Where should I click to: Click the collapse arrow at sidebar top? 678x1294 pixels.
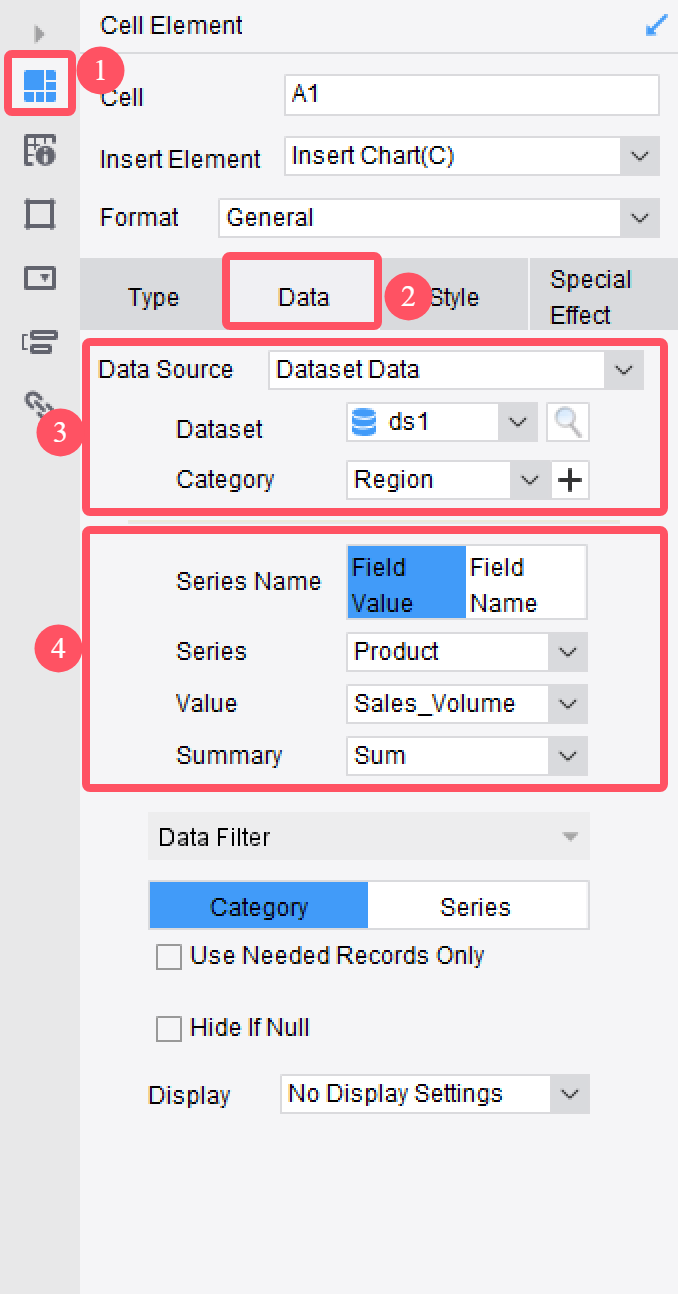pyautogui.click(x=38, y=33)
